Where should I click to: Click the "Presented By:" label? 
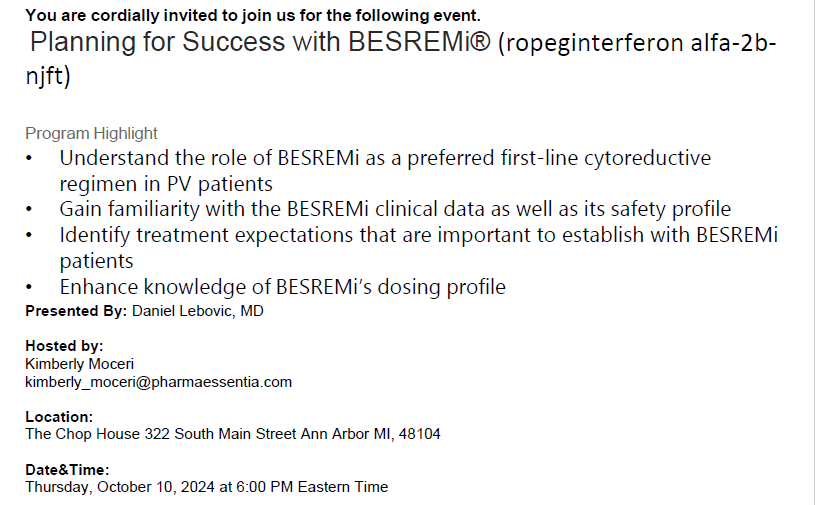[x=76, y=311]
